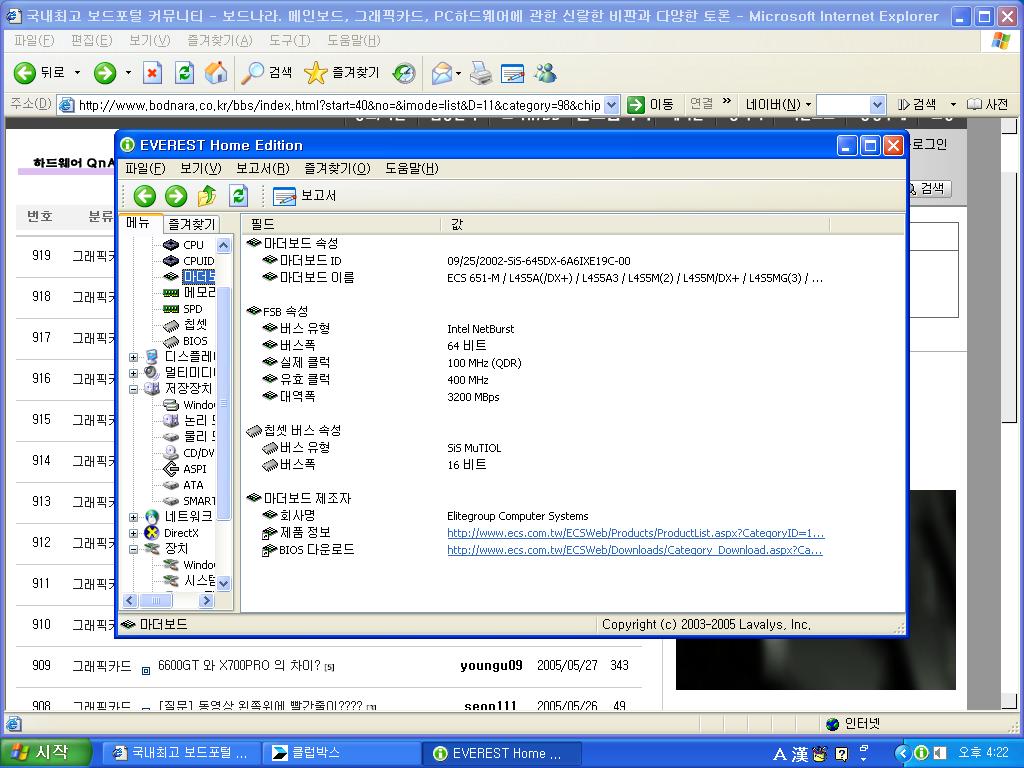Expand the 디스플레이 tree node
Viewport: 1024px width, 768px height.
coord(133,357)
